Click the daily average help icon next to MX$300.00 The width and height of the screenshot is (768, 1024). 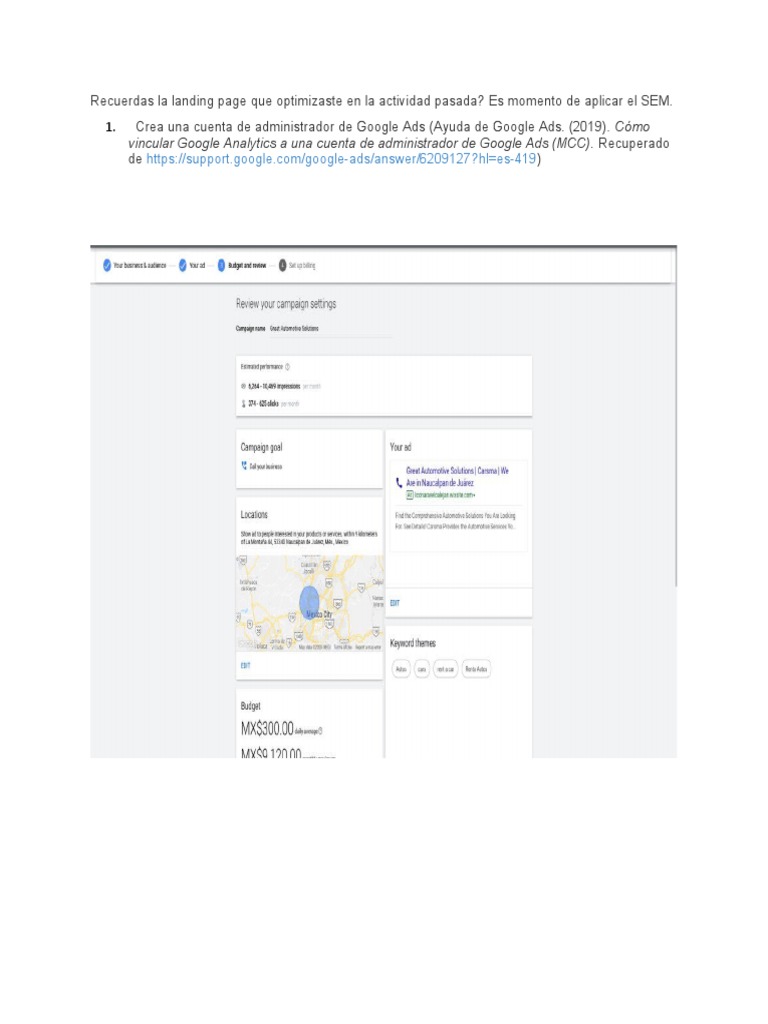tap(320, 731)
